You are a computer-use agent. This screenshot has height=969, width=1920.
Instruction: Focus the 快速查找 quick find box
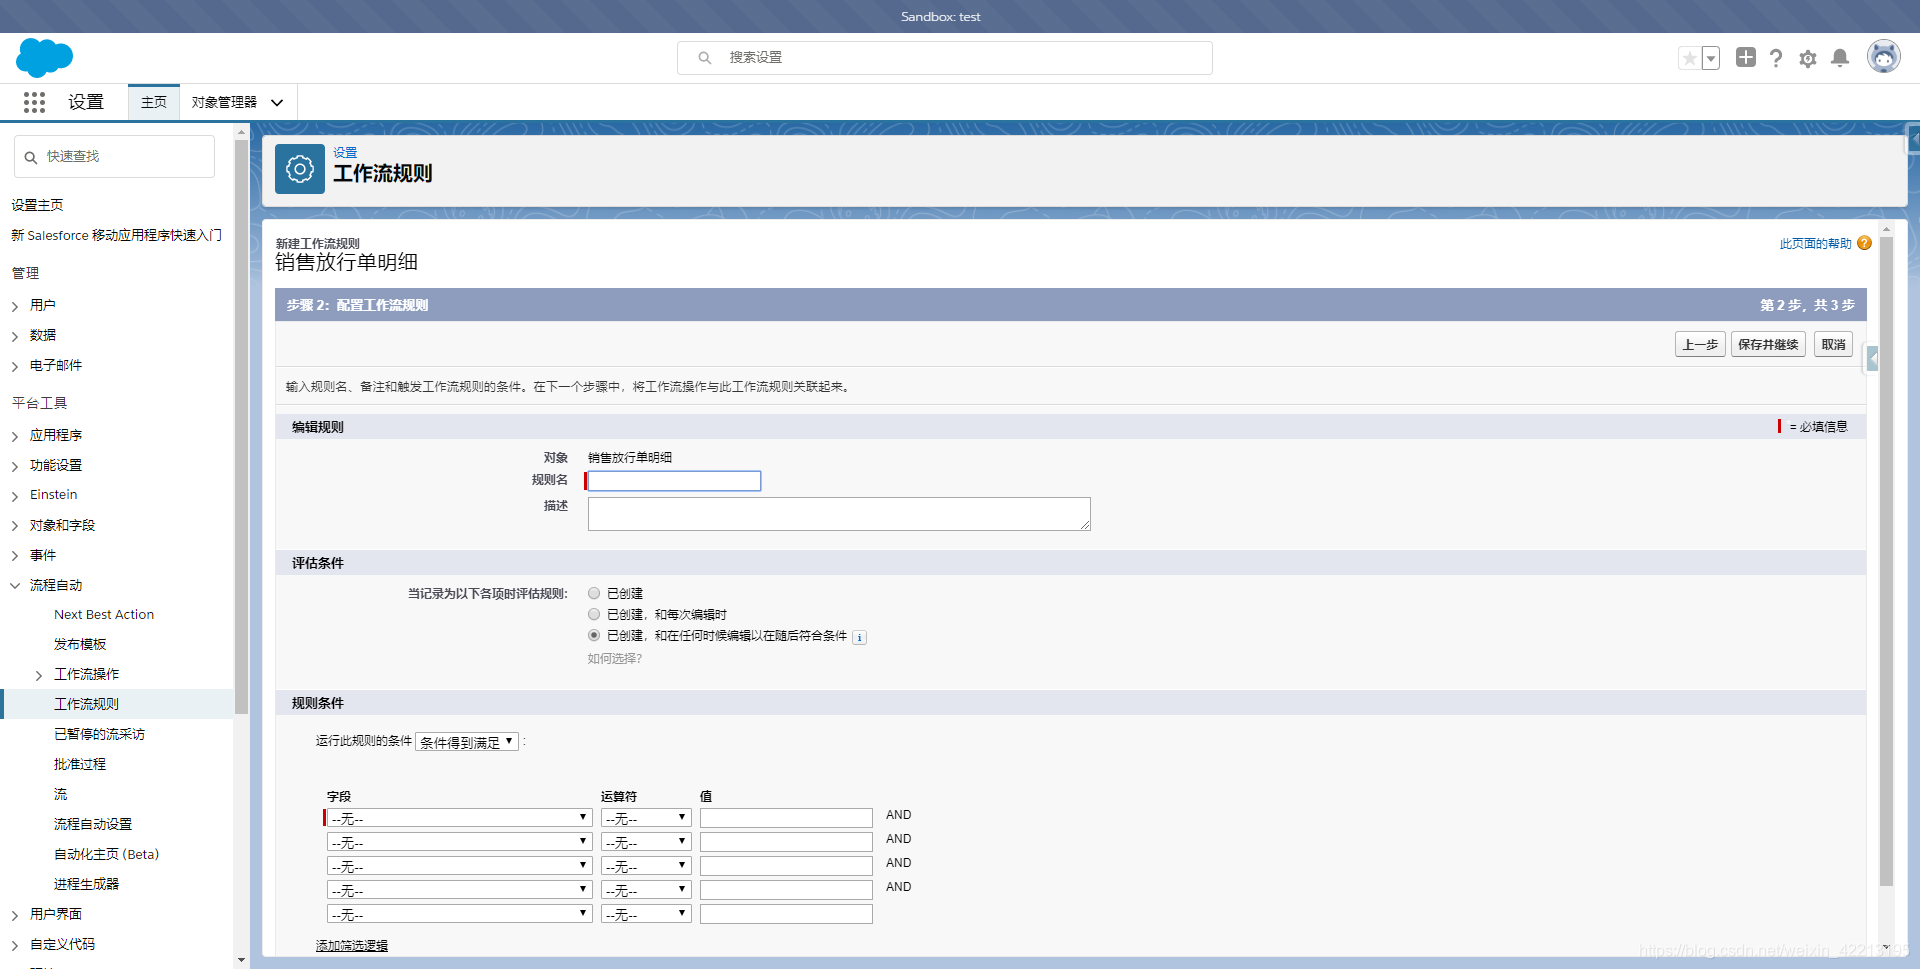[x=114, y=157]
